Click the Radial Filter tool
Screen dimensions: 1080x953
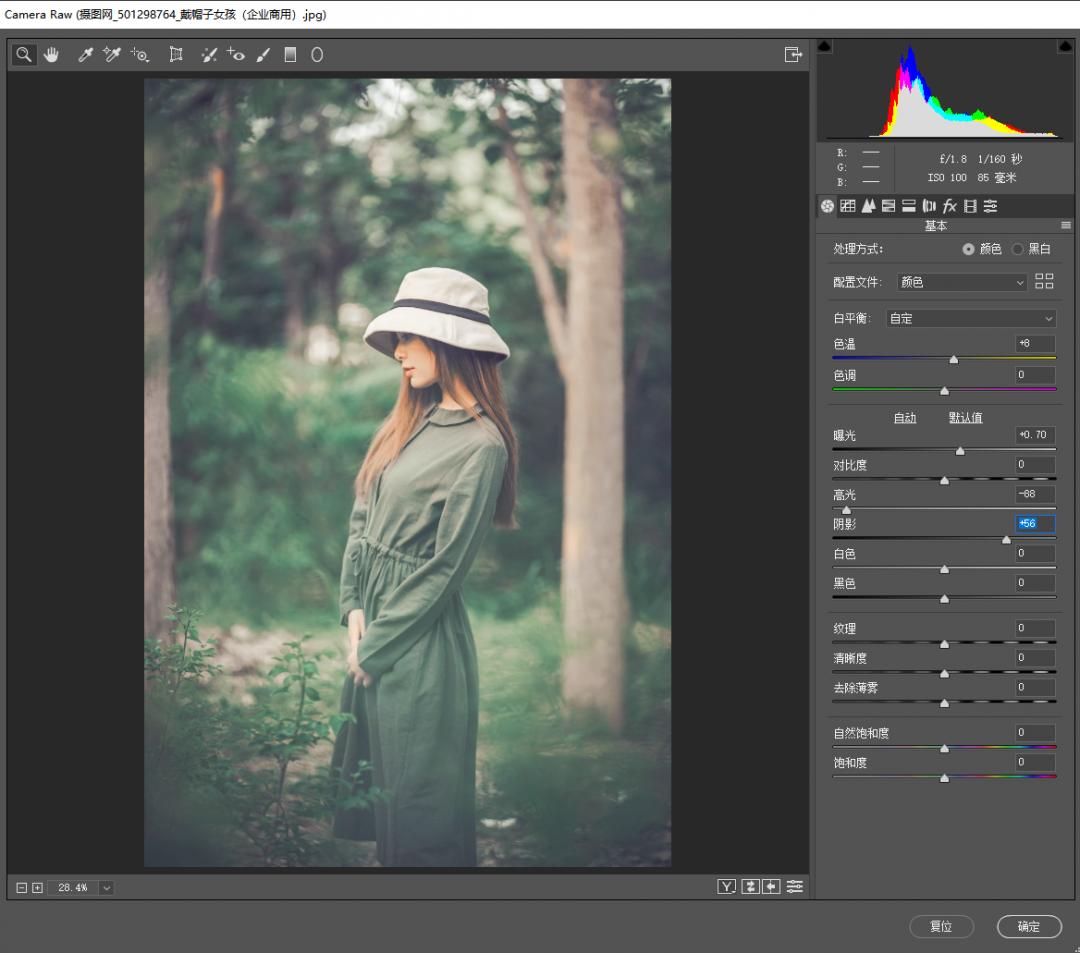pyautogui.click(x=317, y=55)
